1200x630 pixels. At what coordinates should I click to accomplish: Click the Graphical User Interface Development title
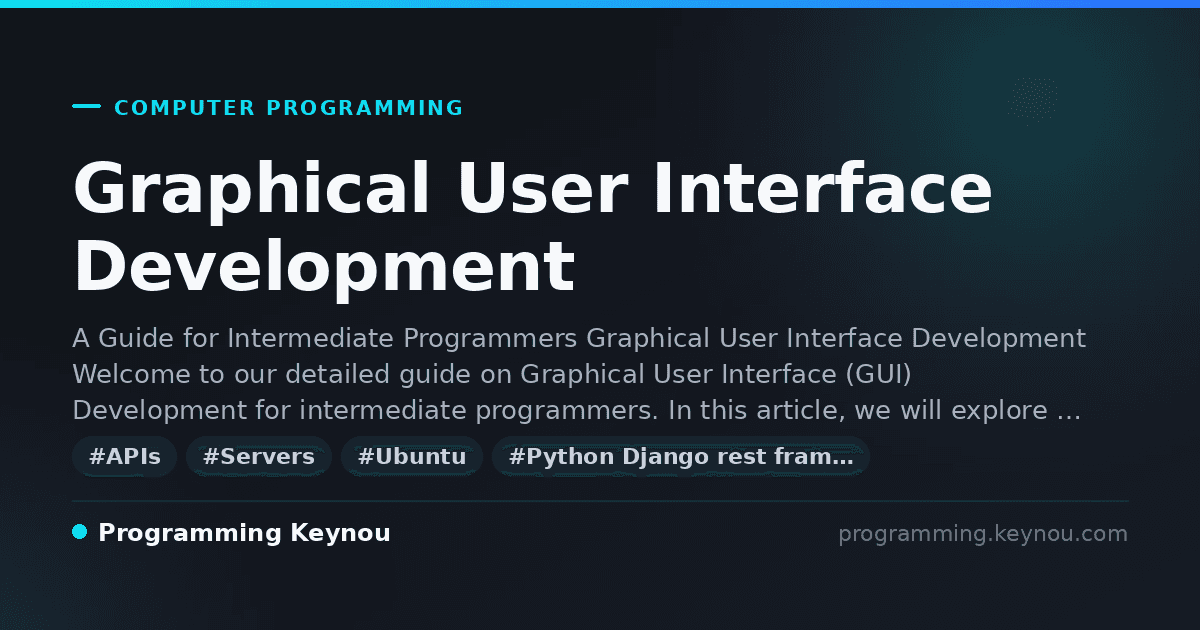(533, 228)
